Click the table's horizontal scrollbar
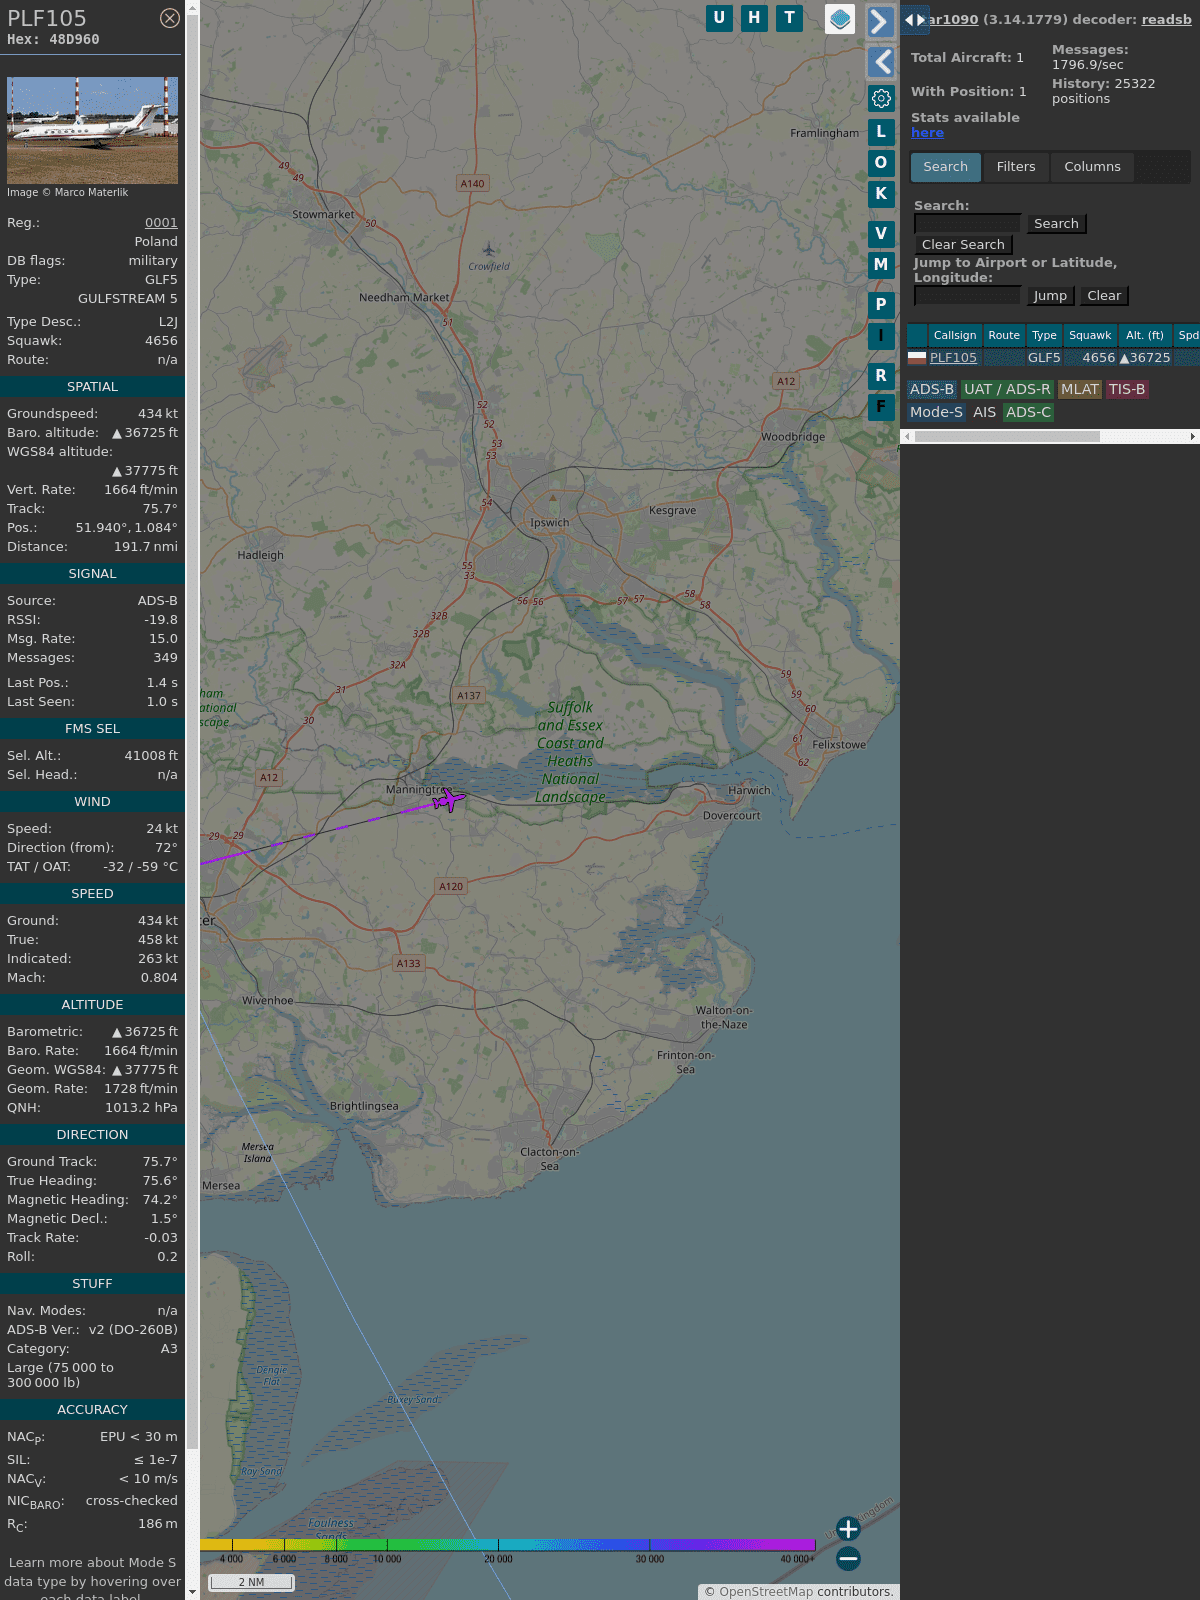This screenshot has width=1200, height=1600. pos(1007,437)
